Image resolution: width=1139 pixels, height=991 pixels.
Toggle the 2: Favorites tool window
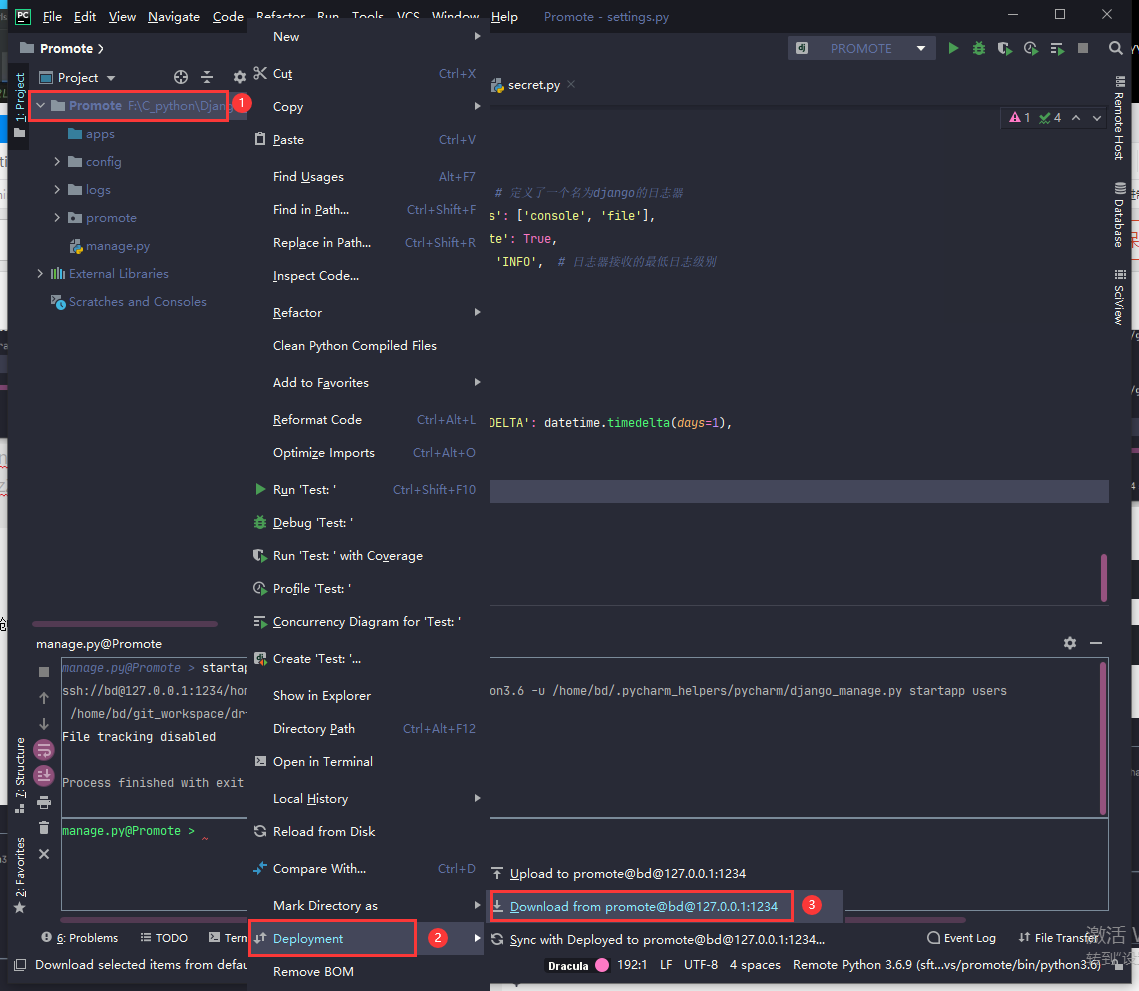20,875
